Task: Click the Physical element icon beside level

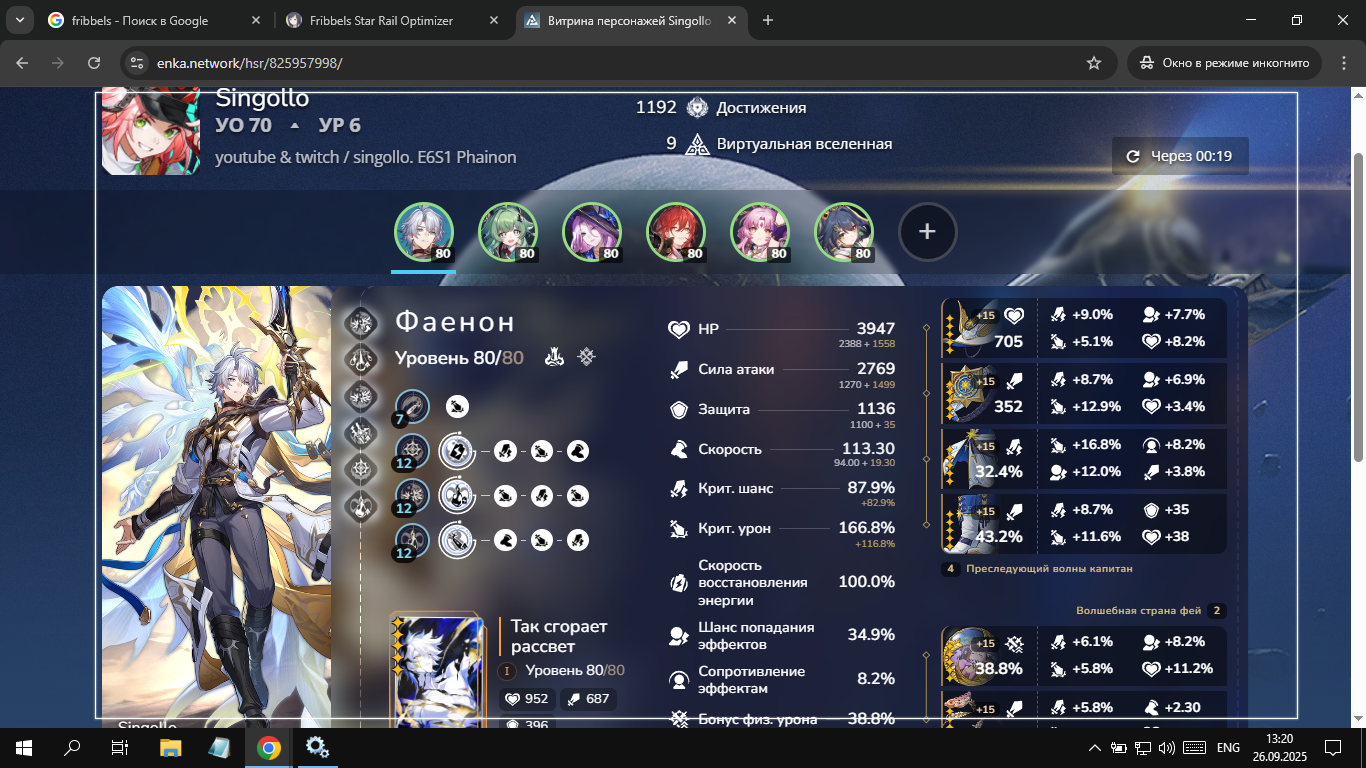Action: (x=587, y=357)
